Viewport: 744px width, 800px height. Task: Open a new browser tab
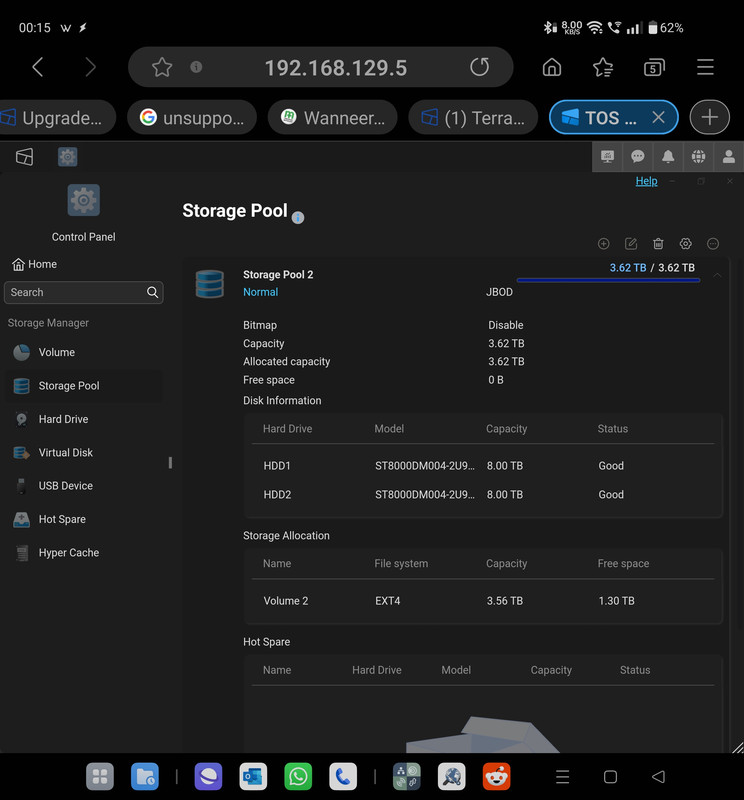tap(709, 117)
